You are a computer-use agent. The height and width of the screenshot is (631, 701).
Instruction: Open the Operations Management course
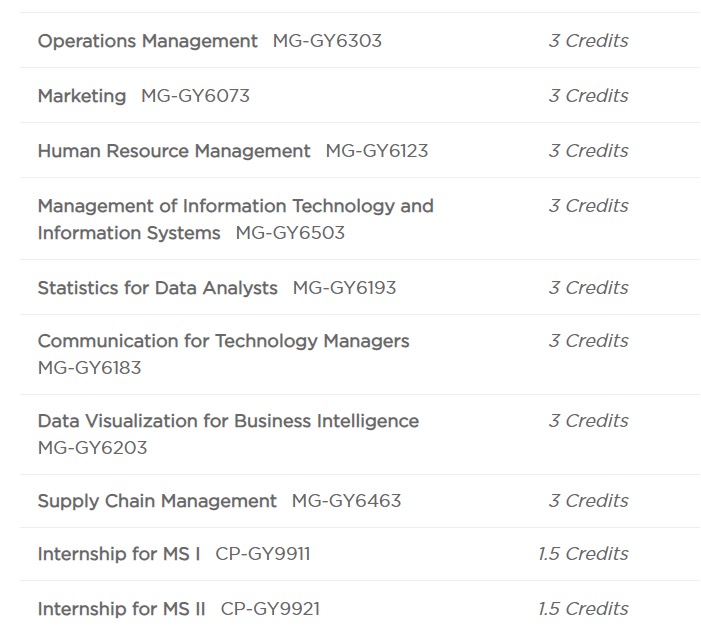pos(147,41)
